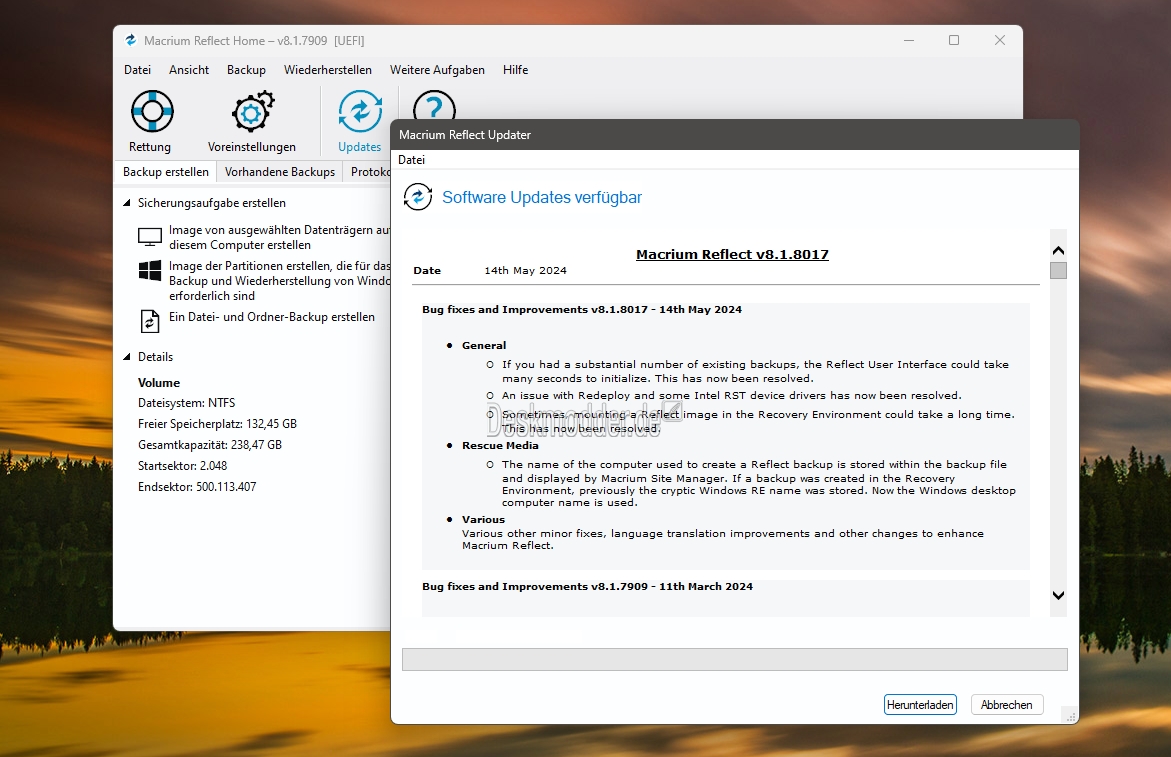This screenshot has height=757, width=1171.
Task: Select Image von ausgewählten Datenträgern task
Action: pos(279,237)
